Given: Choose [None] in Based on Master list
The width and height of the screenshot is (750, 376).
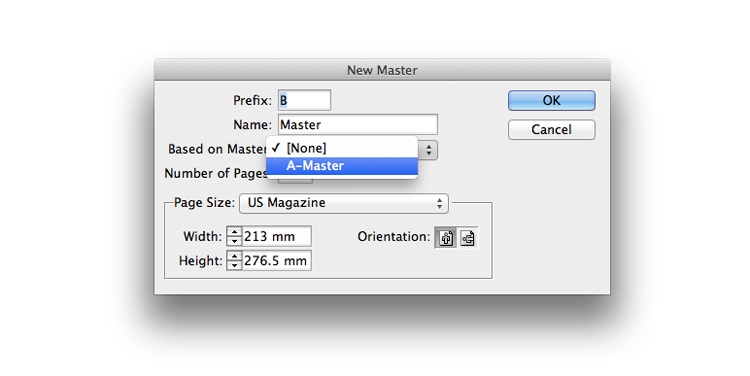Looking at the screenshot, I should click(x=342, y=148).
